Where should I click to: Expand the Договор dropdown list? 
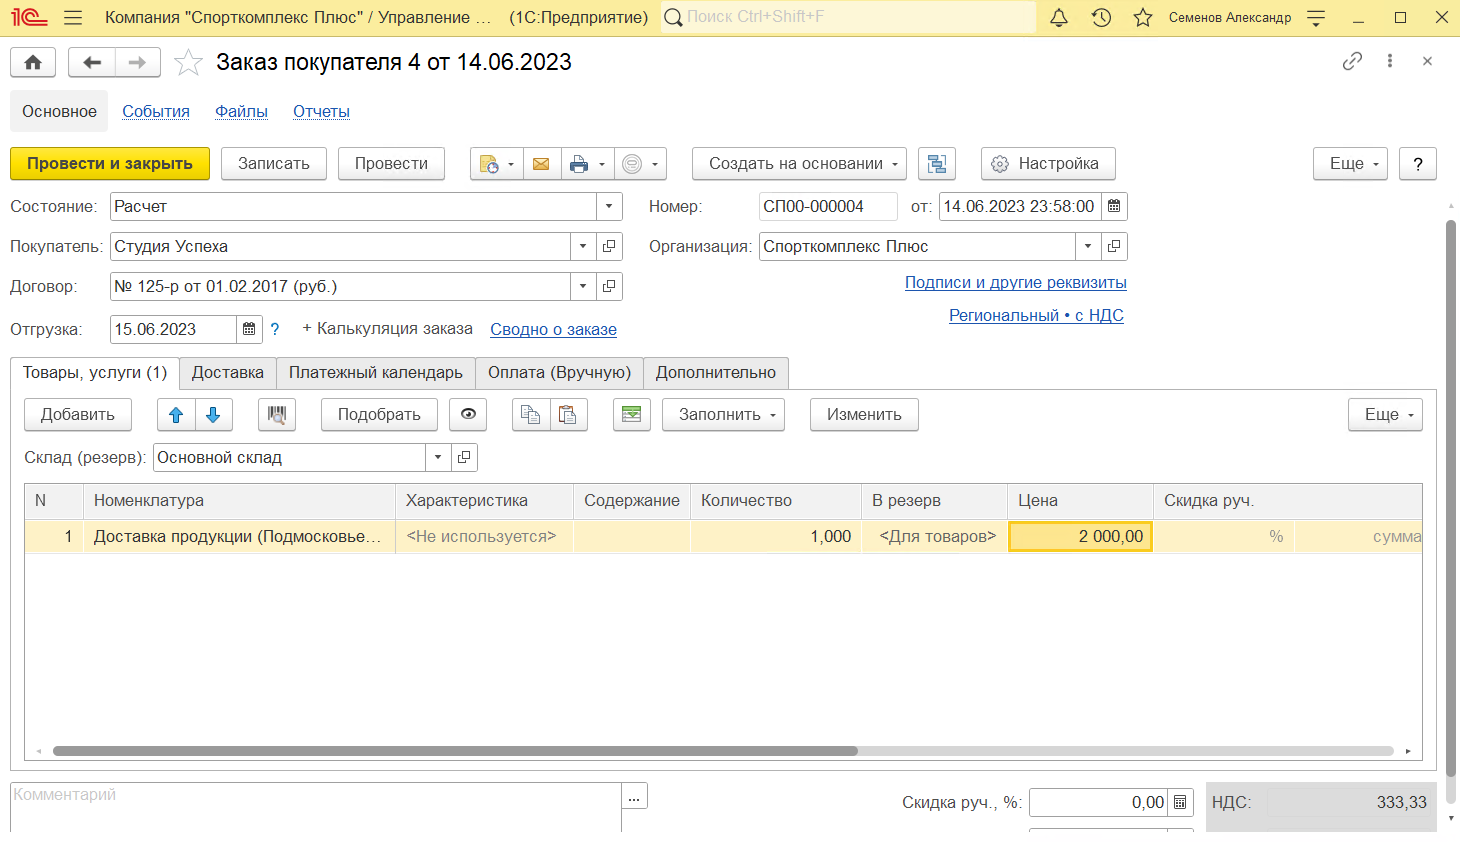[583, 287]
